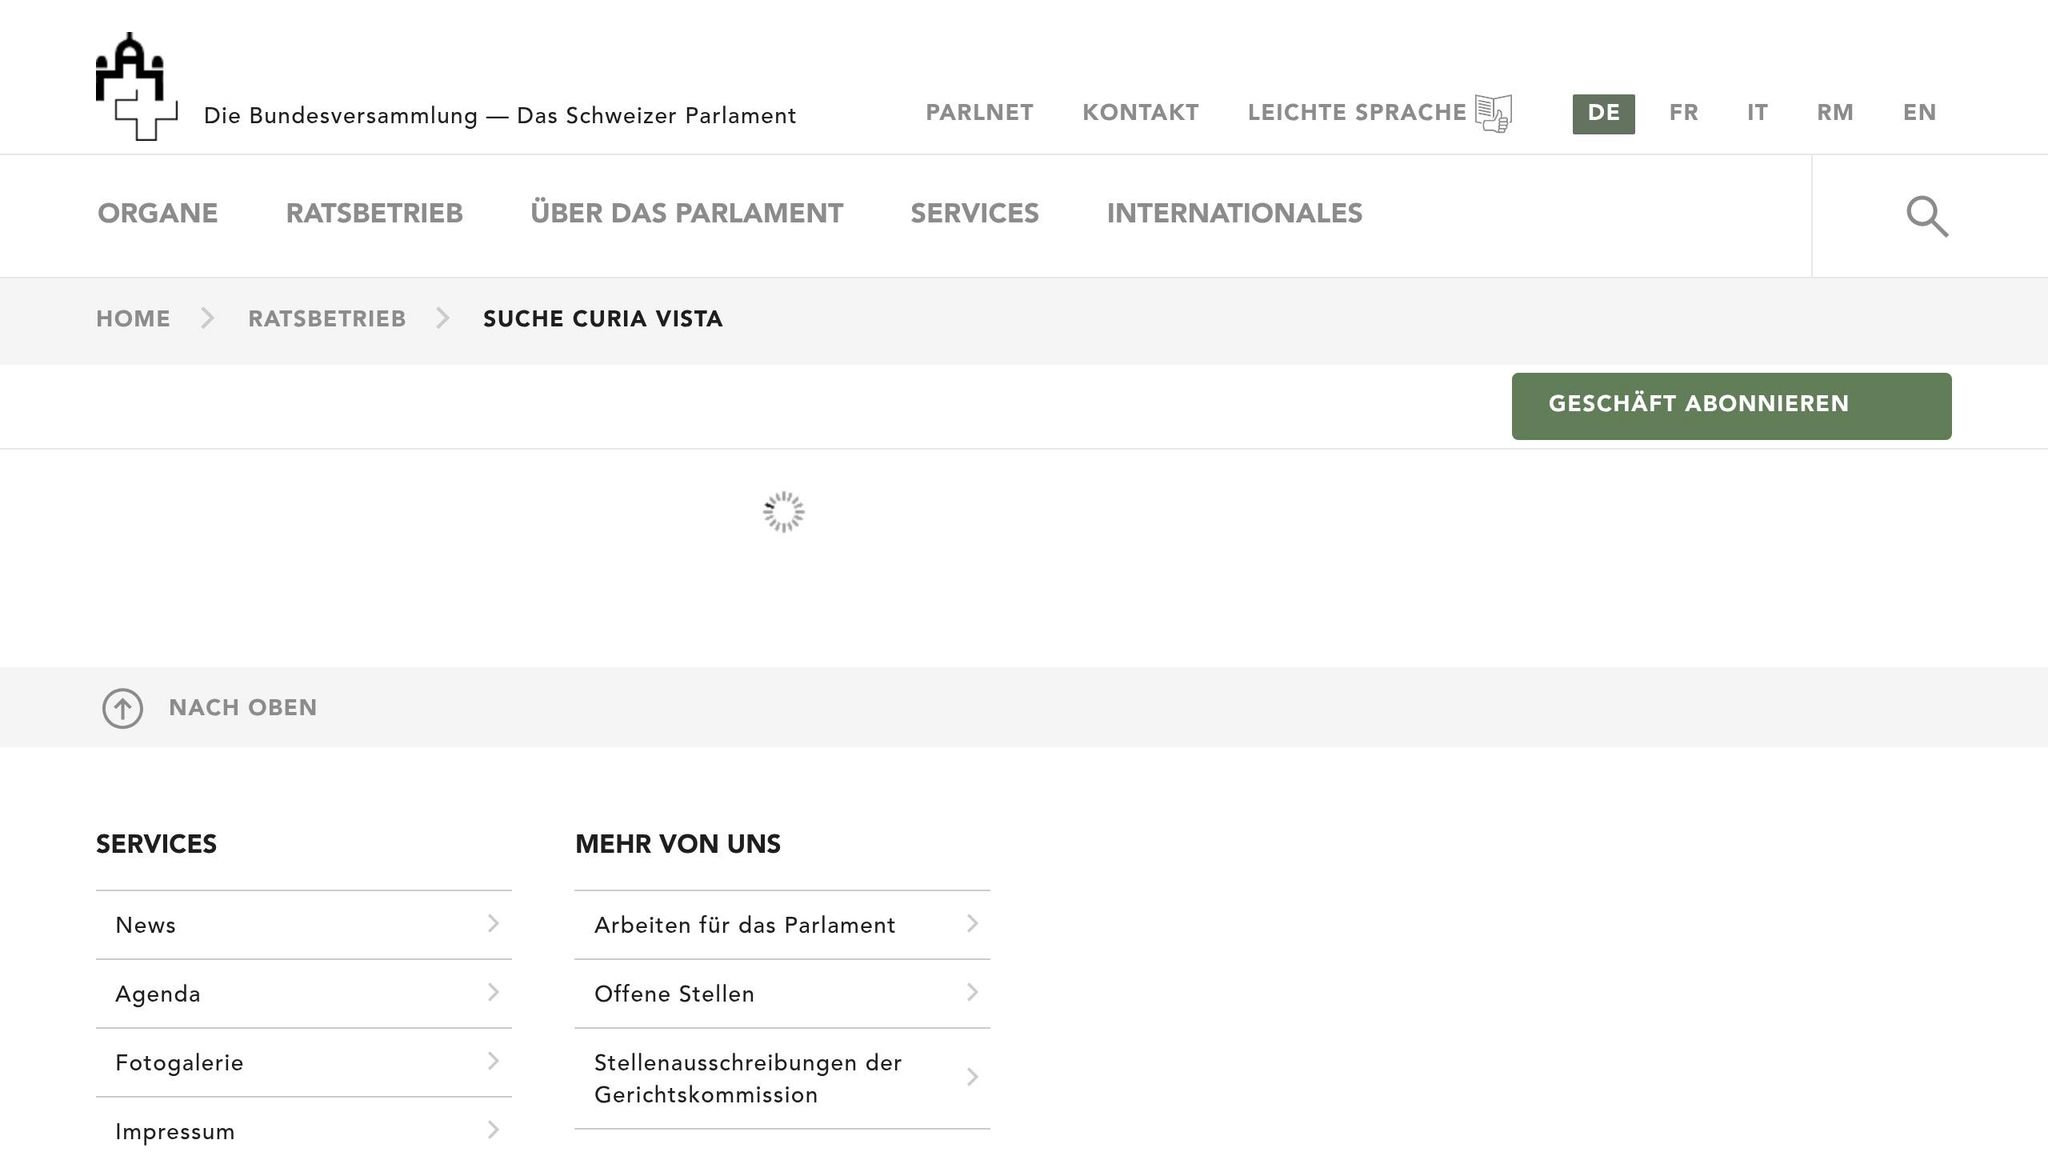Open the Ratsbetrieb main menu

click(x=374, y=214)
